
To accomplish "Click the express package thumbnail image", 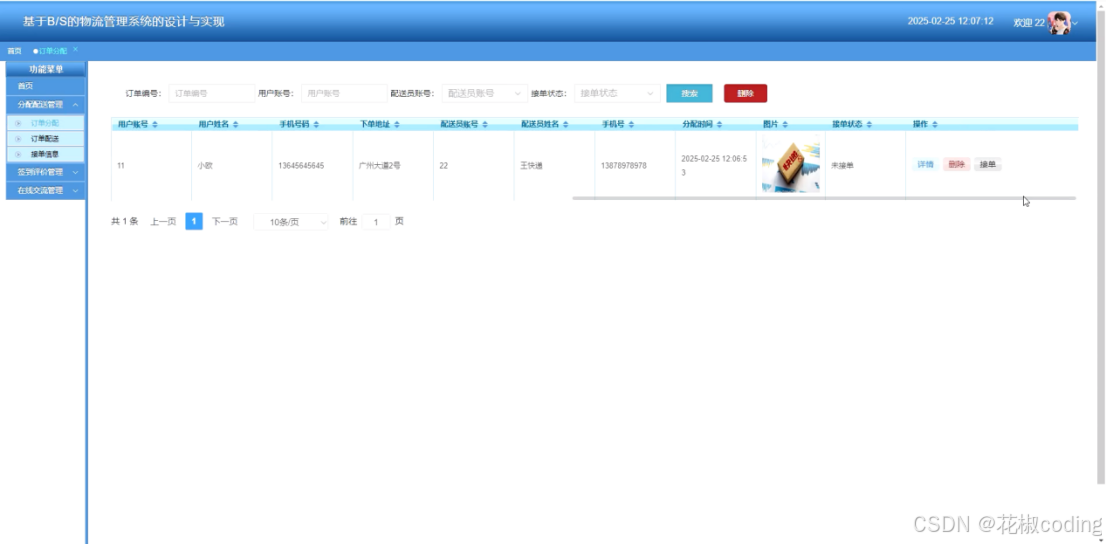I will pyautogui.click(x=791, y=166).
